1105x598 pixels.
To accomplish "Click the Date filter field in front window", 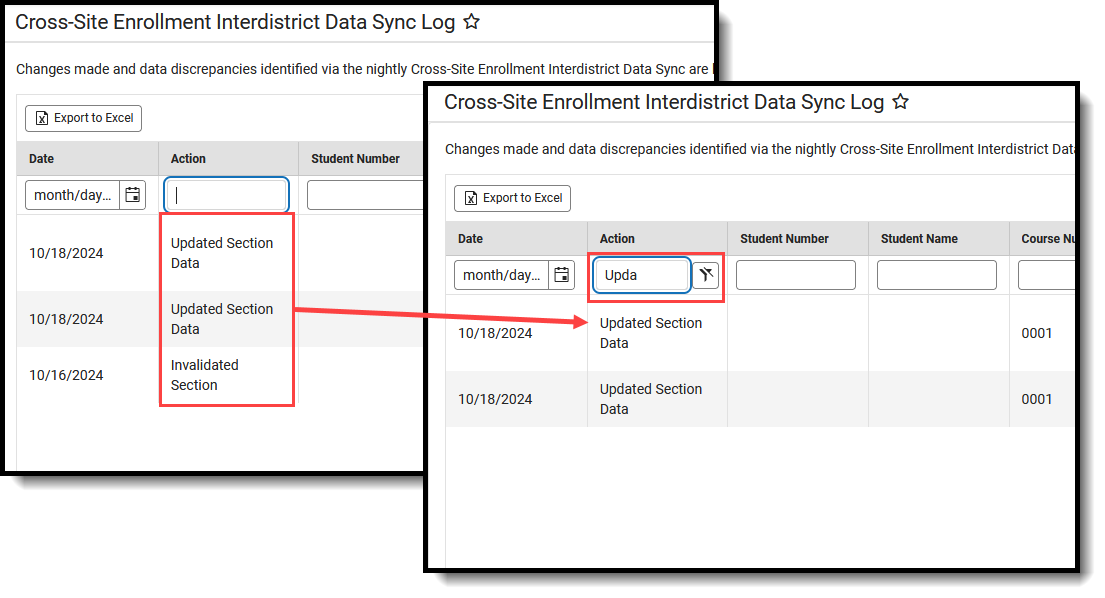I will pyautogui.click(x=502, y=275).
